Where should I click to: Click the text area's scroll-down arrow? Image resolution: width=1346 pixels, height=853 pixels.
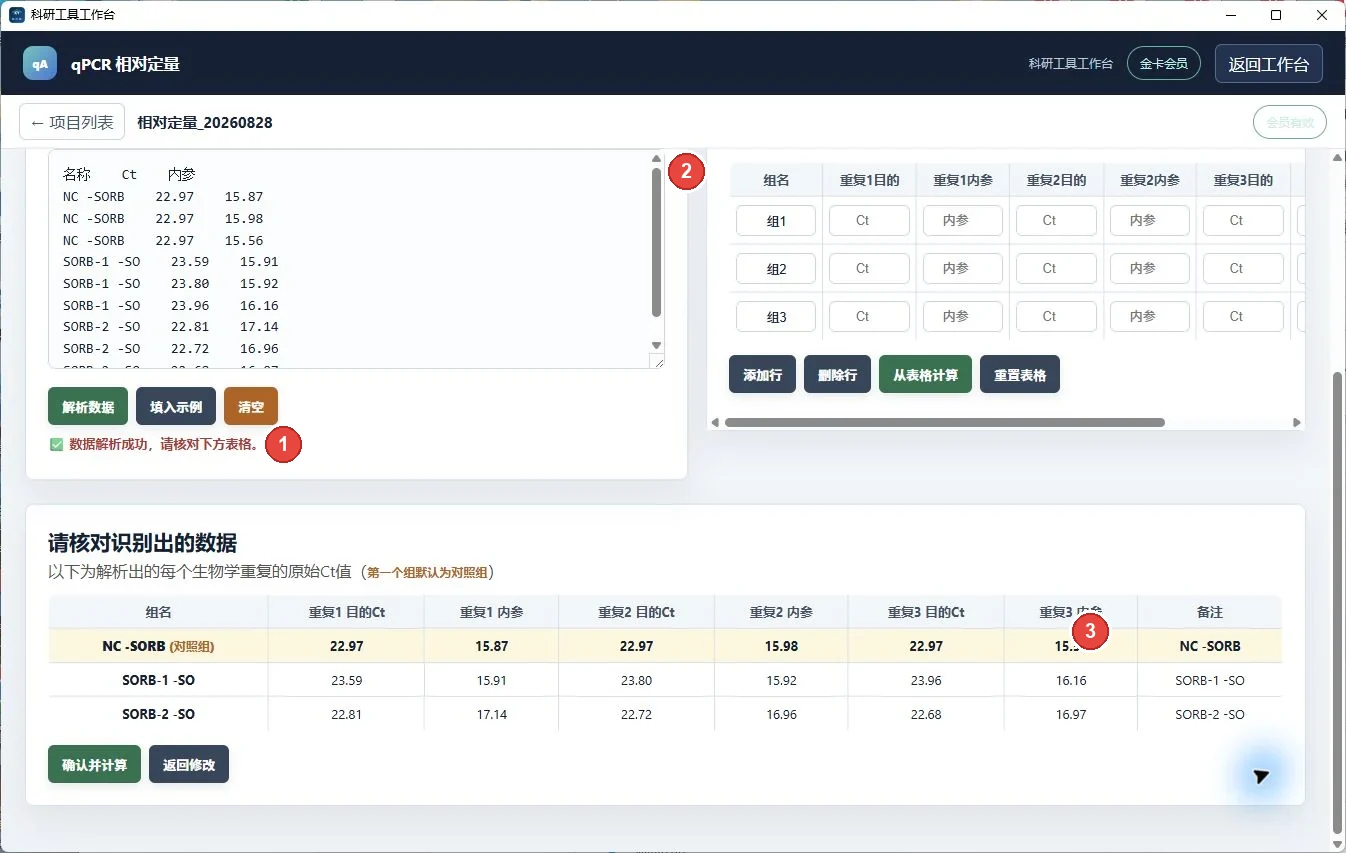656,345
